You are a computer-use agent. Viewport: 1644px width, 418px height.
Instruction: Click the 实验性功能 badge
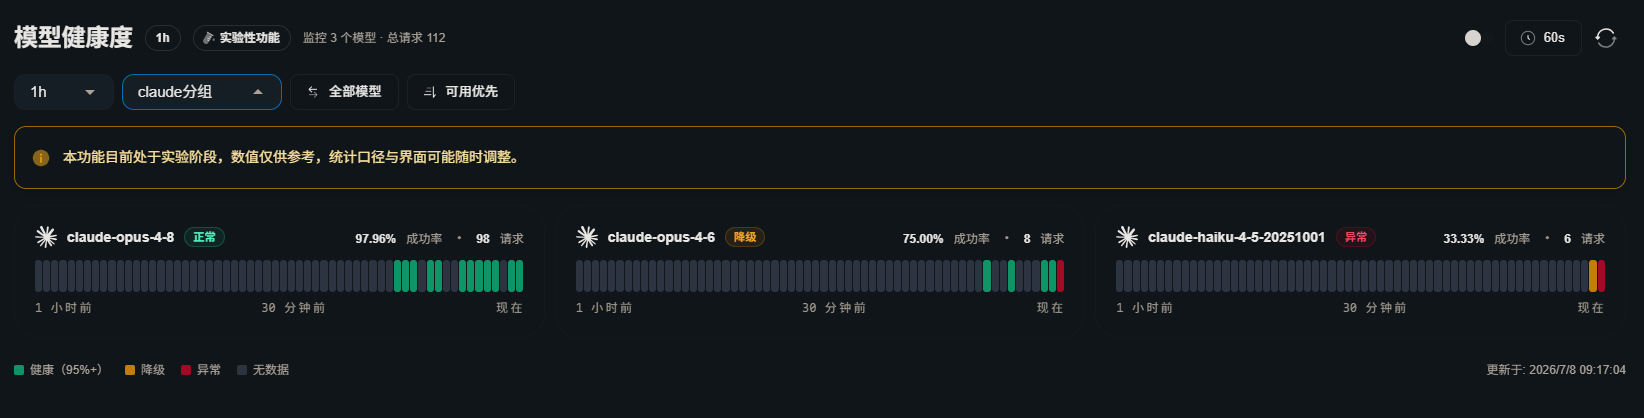click(242, 38)
